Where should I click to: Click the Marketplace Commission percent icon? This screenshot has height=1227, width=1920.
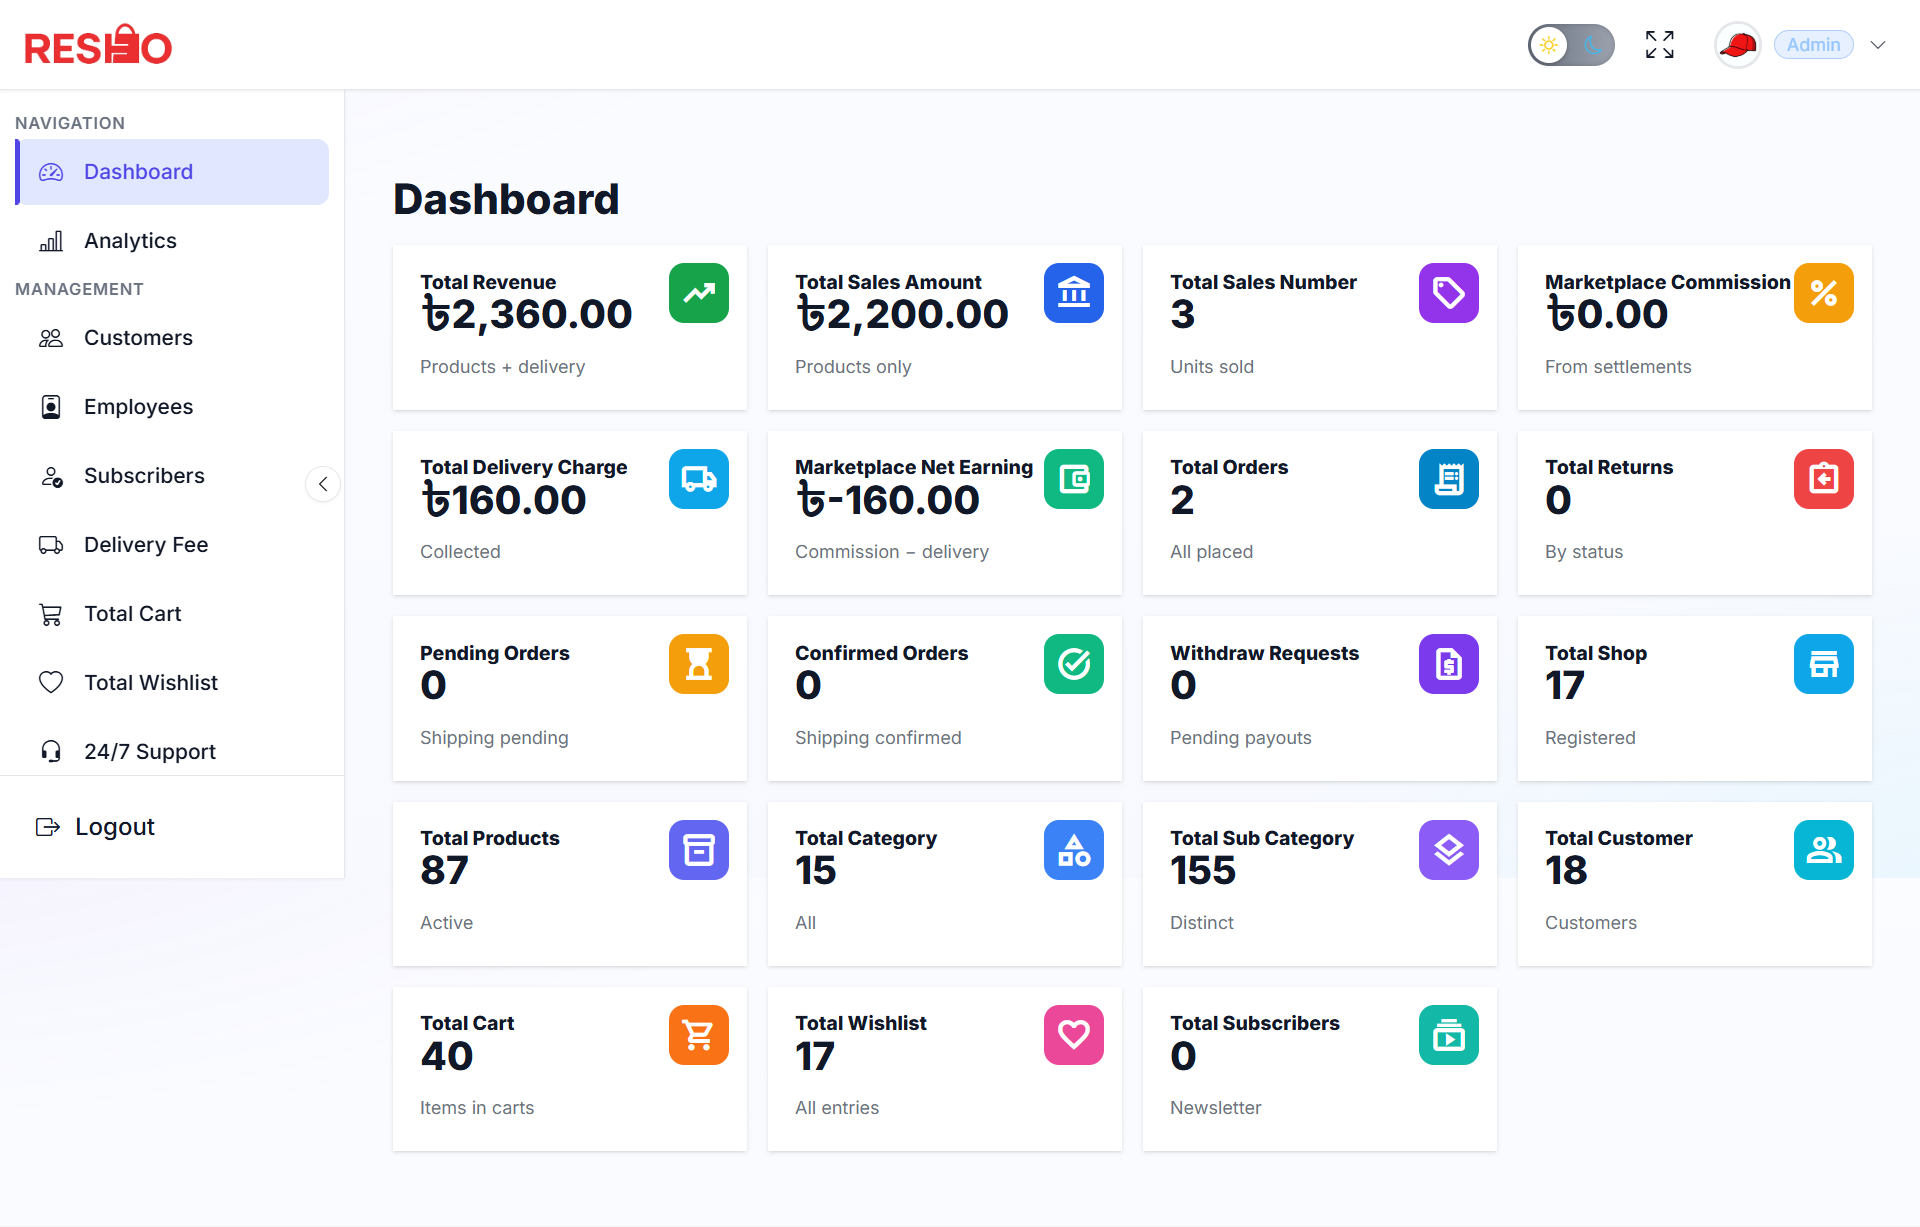(x=1823, y=293)
